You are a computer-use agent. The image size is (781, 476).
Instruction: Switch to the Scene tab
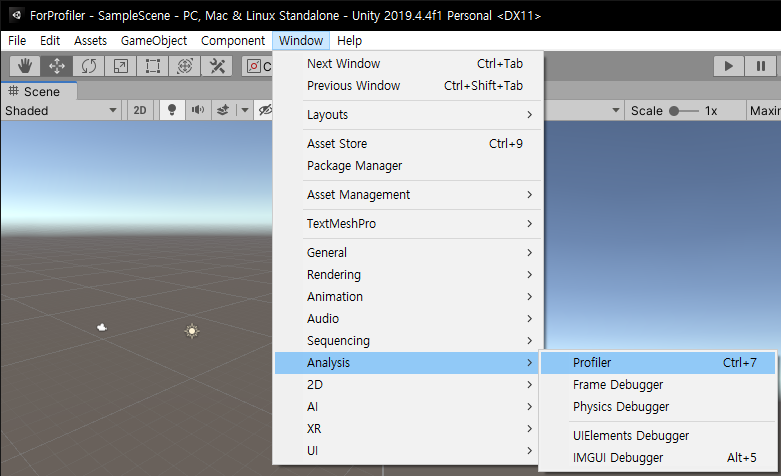coord(39,92)
